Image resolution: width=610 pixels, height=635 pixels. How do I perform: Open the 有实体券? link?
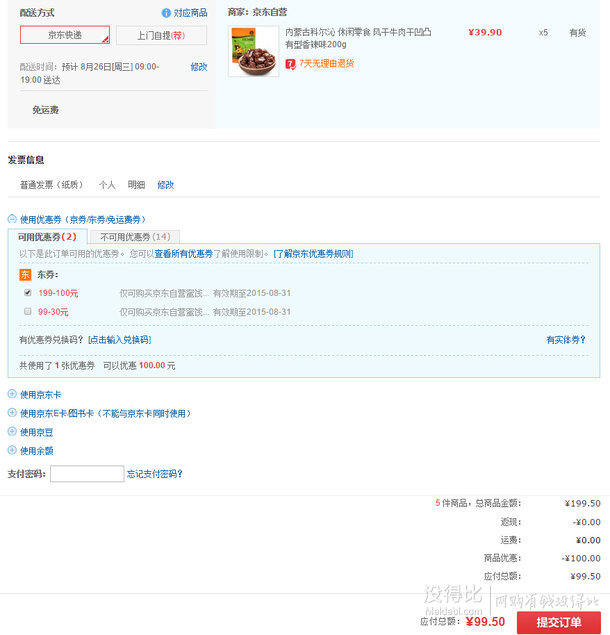pyautogui.click(x=566, y=340)
